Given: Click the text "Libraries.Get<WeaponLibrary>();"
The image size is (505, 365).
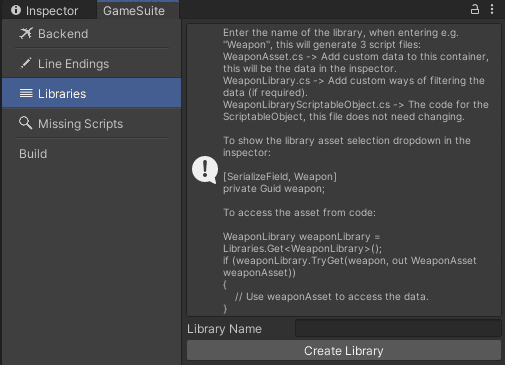Looking at the screenshot, I should pos(302,249).
